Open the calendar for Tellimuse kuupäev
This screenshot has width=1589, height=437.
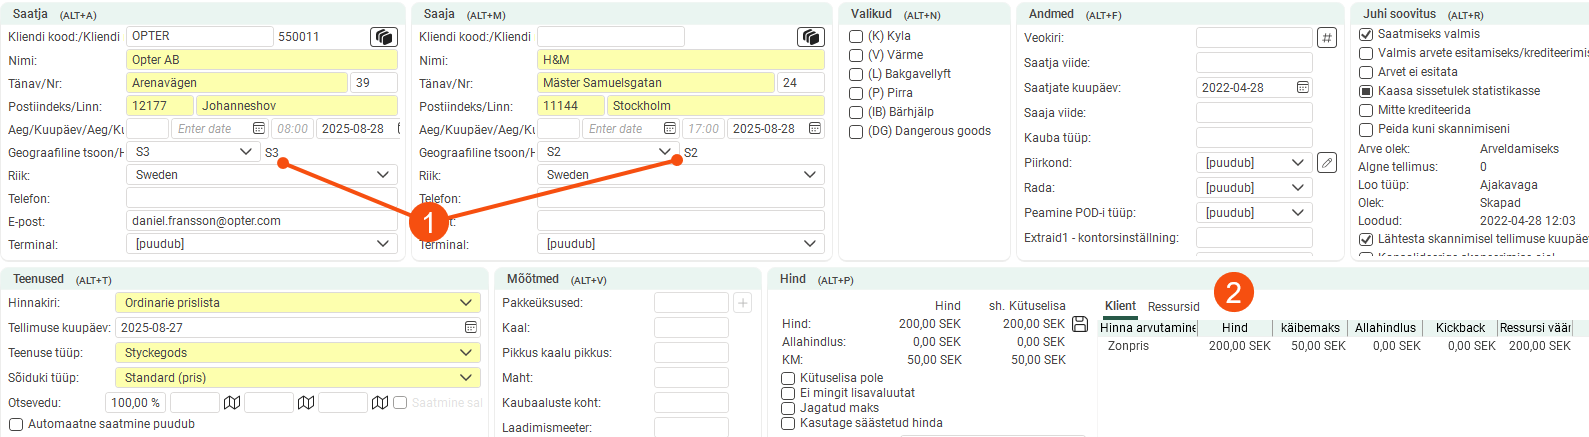[471, 328]
